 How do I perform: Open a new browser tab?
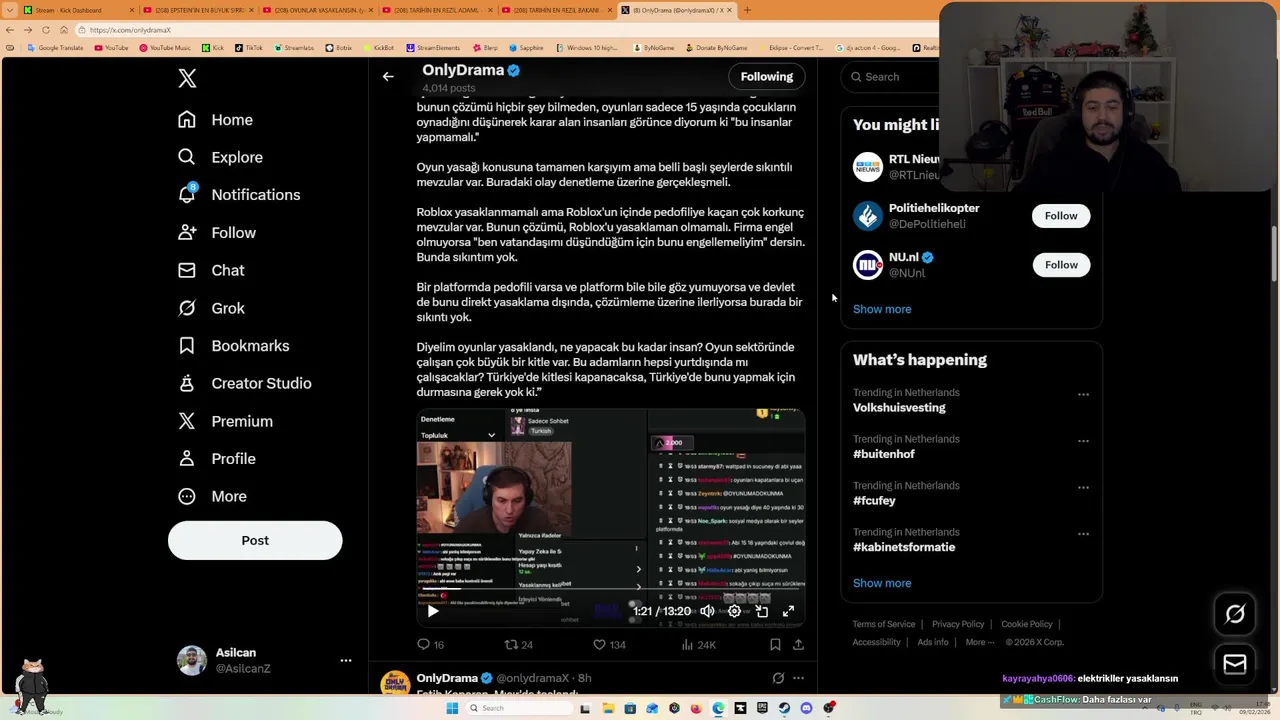pyautogui.click(x=747, y=10)
